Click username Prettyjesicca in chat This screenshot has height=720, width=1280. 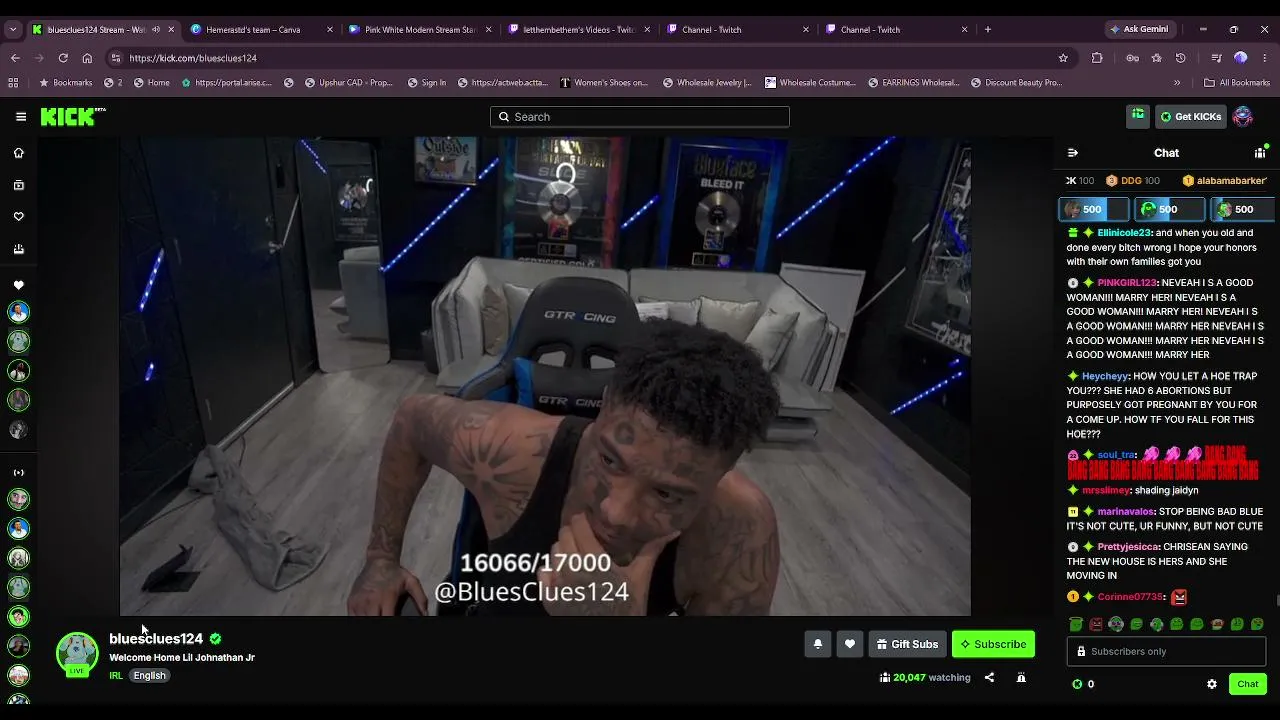coord(1128,547)
